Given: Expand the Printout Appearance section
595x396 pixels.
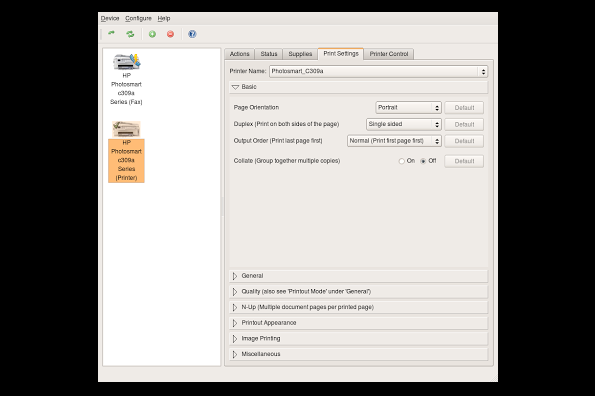Looking at the screenshot, I should coord(359,323).
